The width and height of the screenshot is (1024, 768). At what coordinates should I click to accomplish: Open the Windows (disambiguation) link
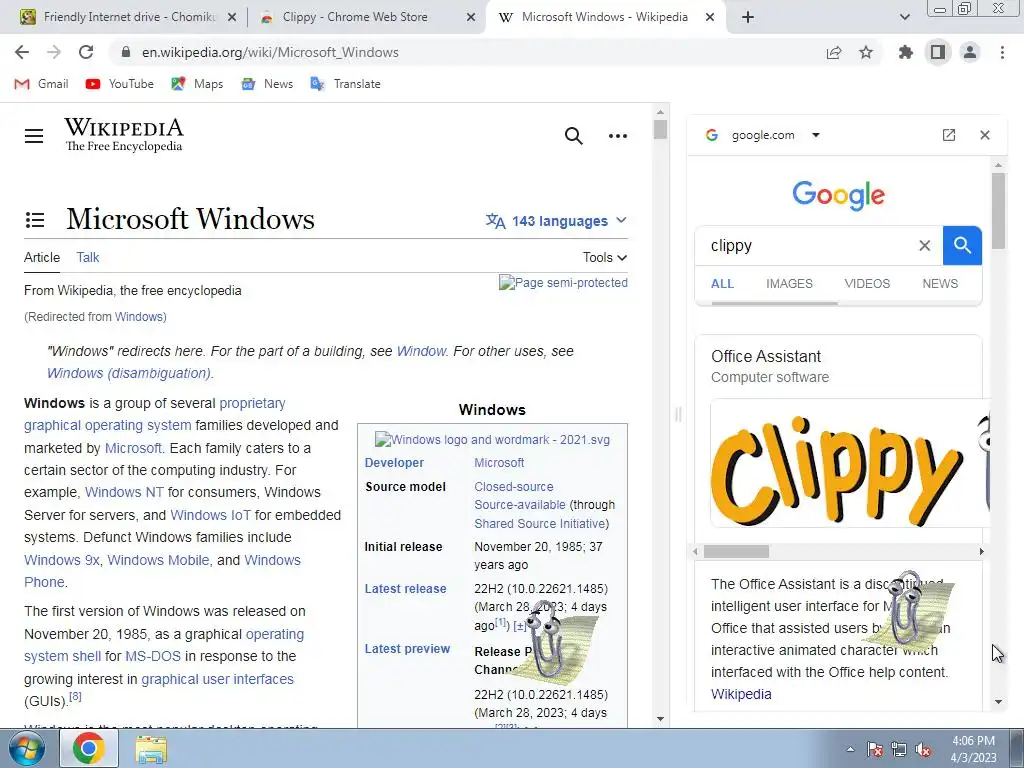tap(129, 373)
